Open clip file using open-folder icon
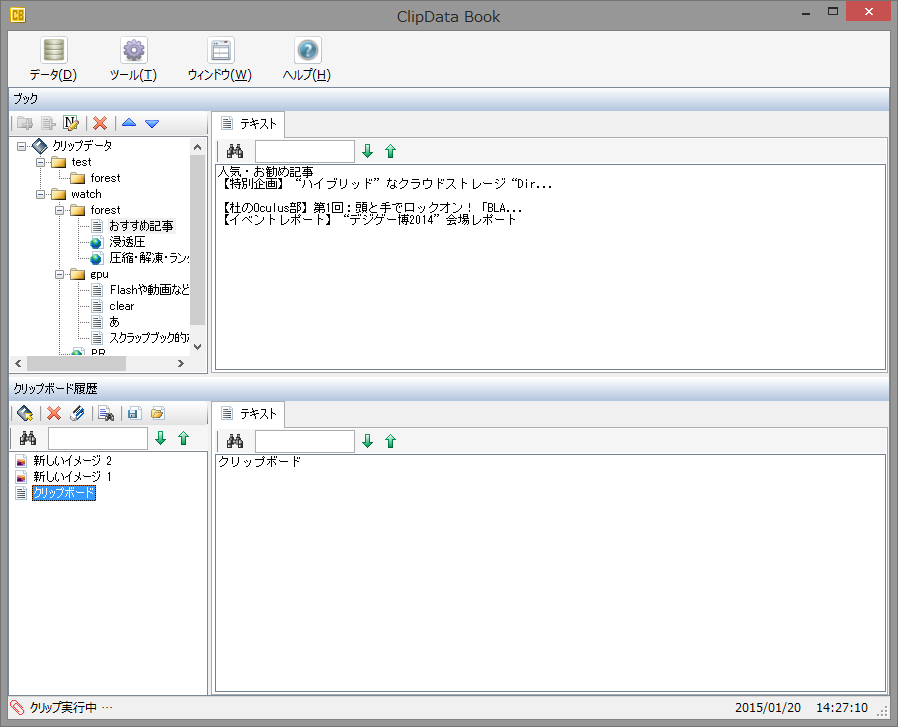This screenshot has width=898, height=727. pos(158,413)
